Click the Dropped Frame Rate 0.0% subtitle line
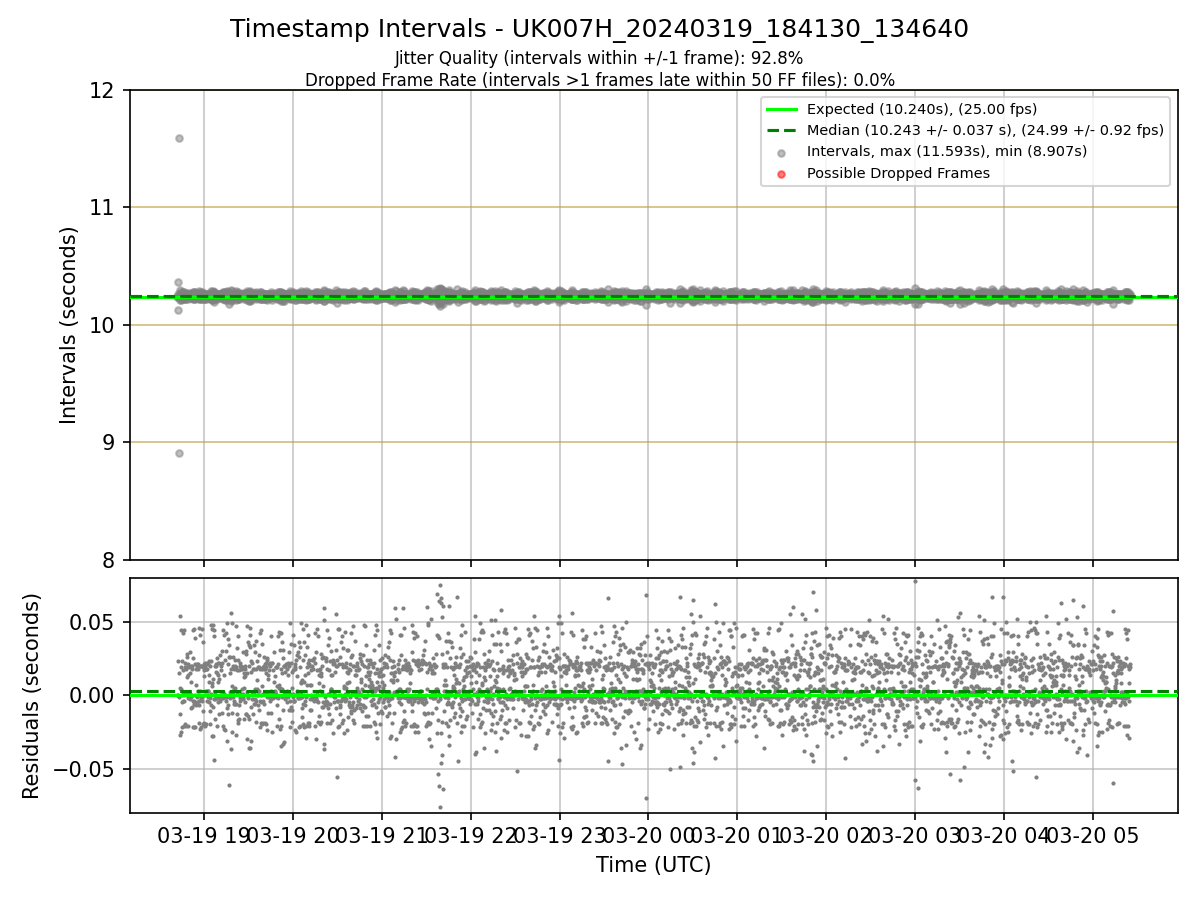This screenshot has width=1200, height=900. pos(599,80)
